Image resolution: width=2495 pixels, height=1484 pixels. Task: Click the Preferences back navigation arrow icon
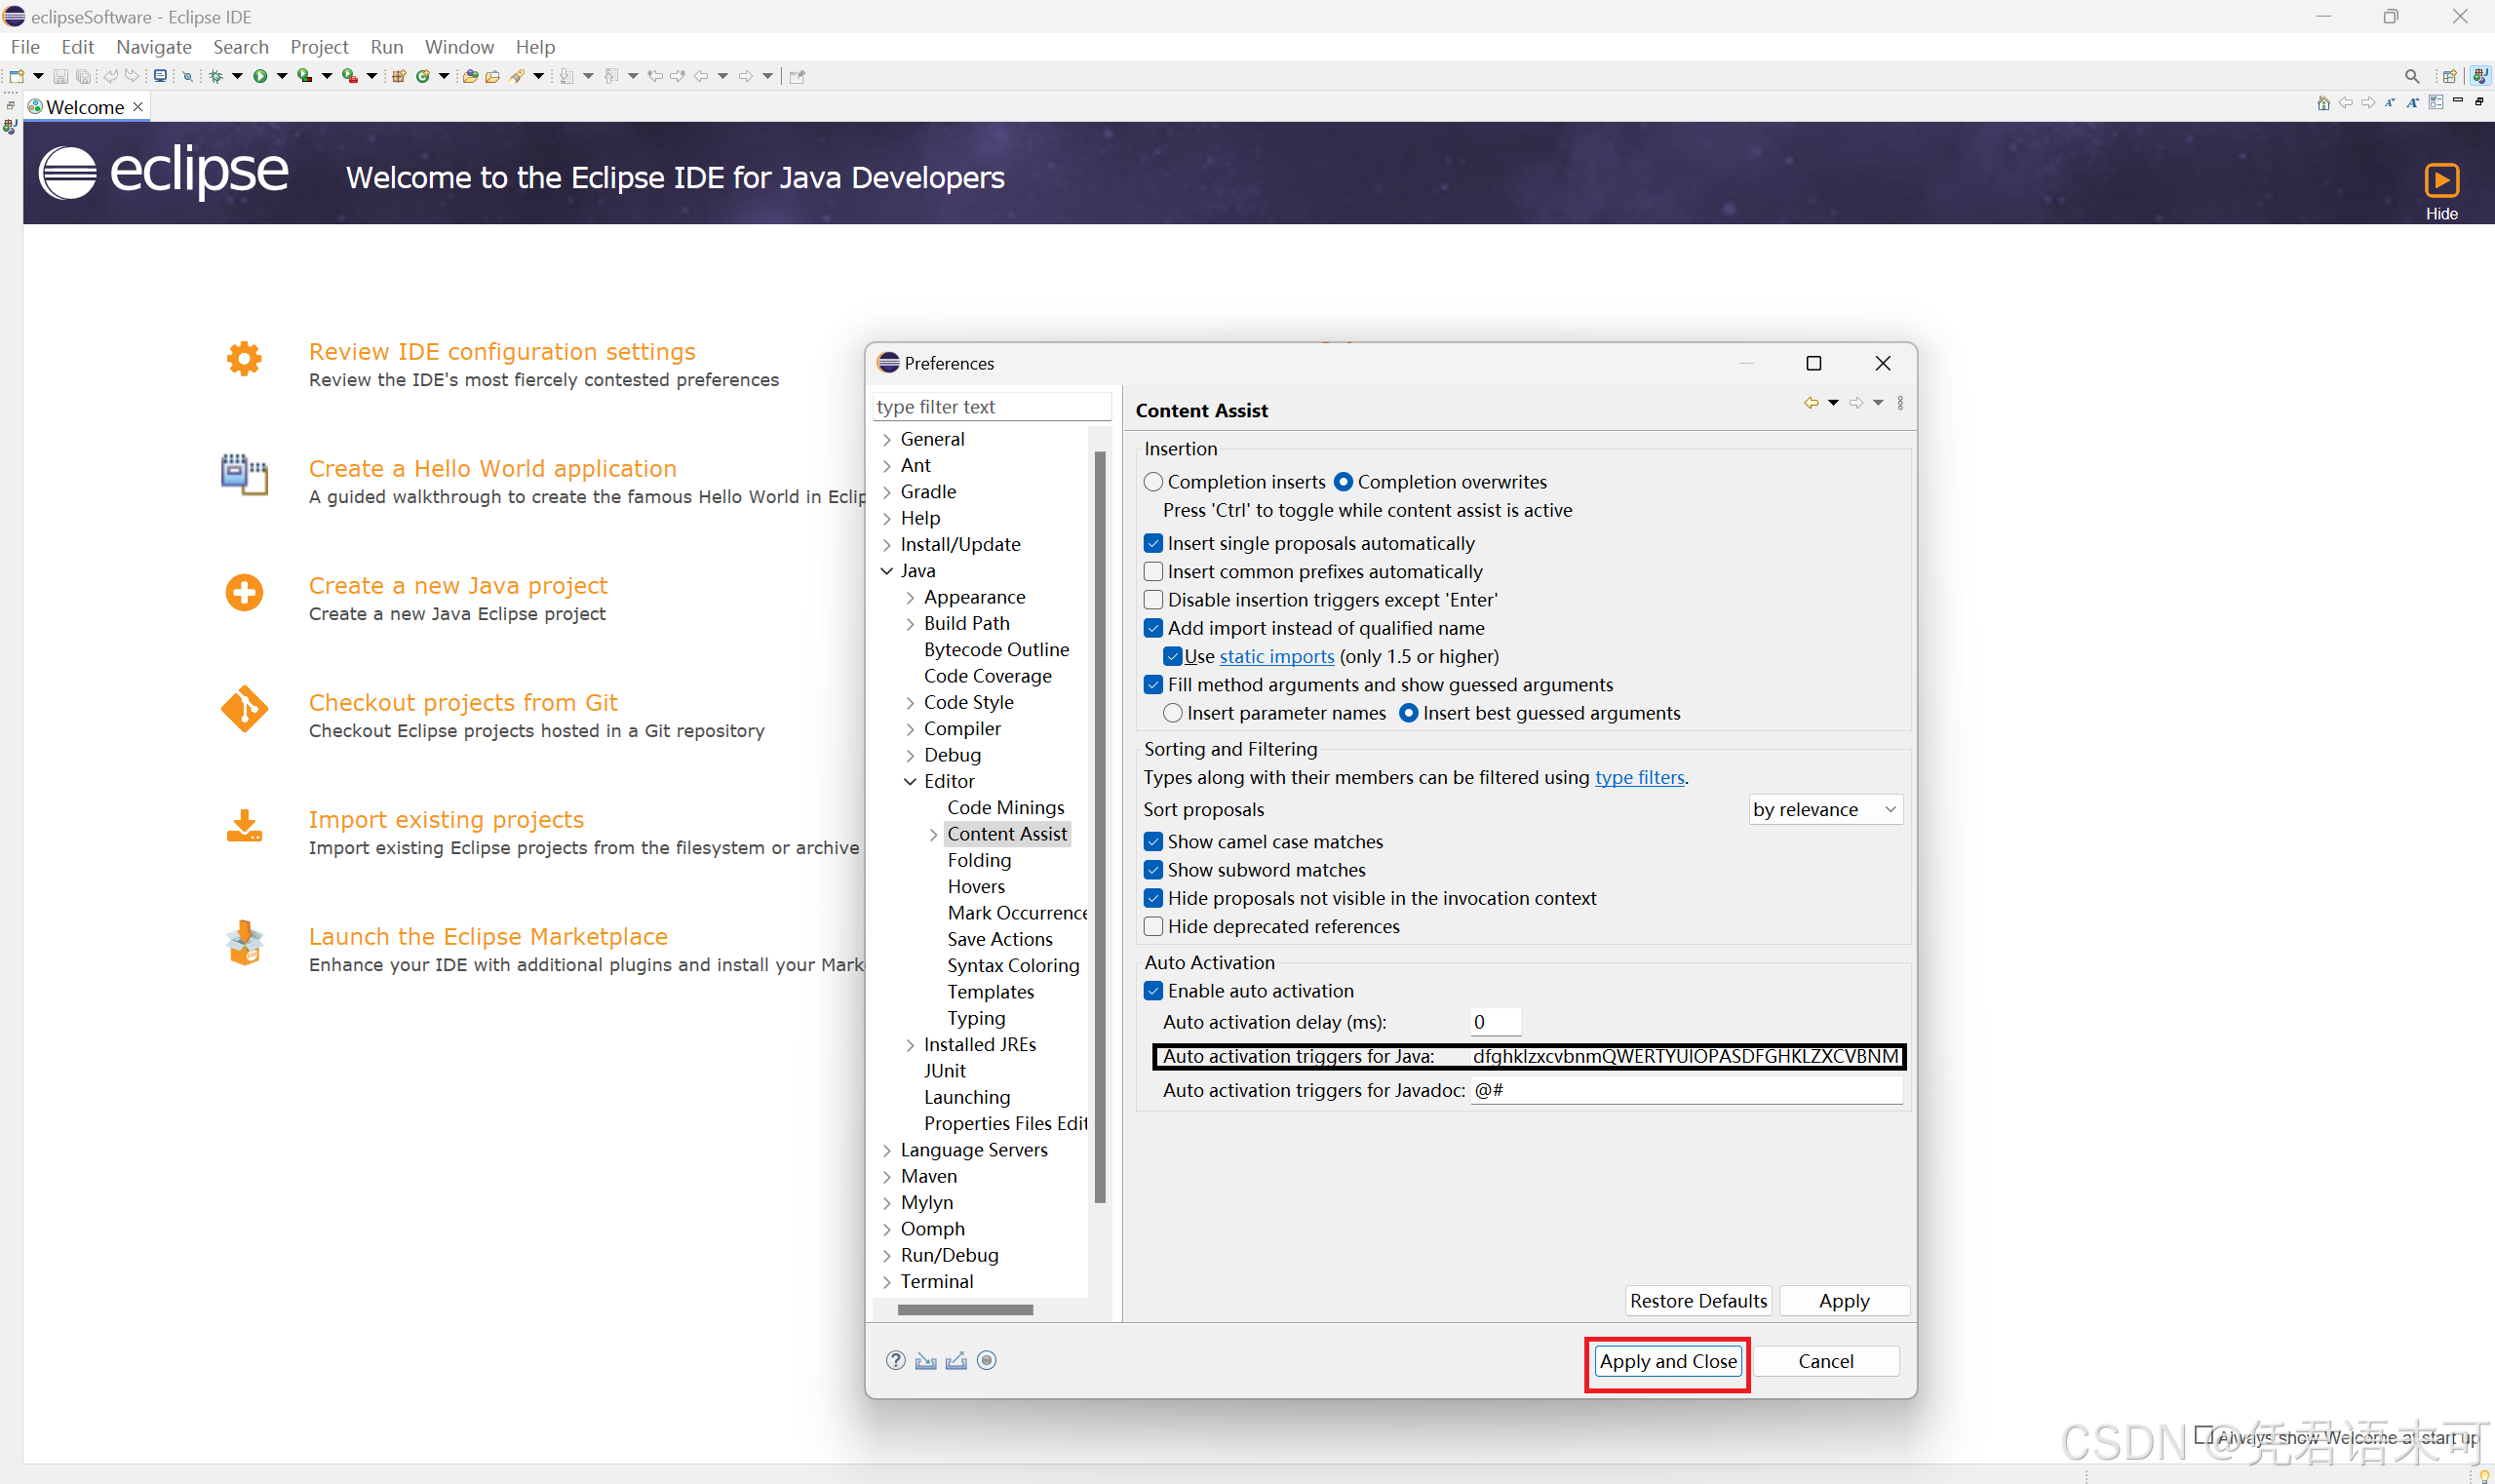(1811, 403)
